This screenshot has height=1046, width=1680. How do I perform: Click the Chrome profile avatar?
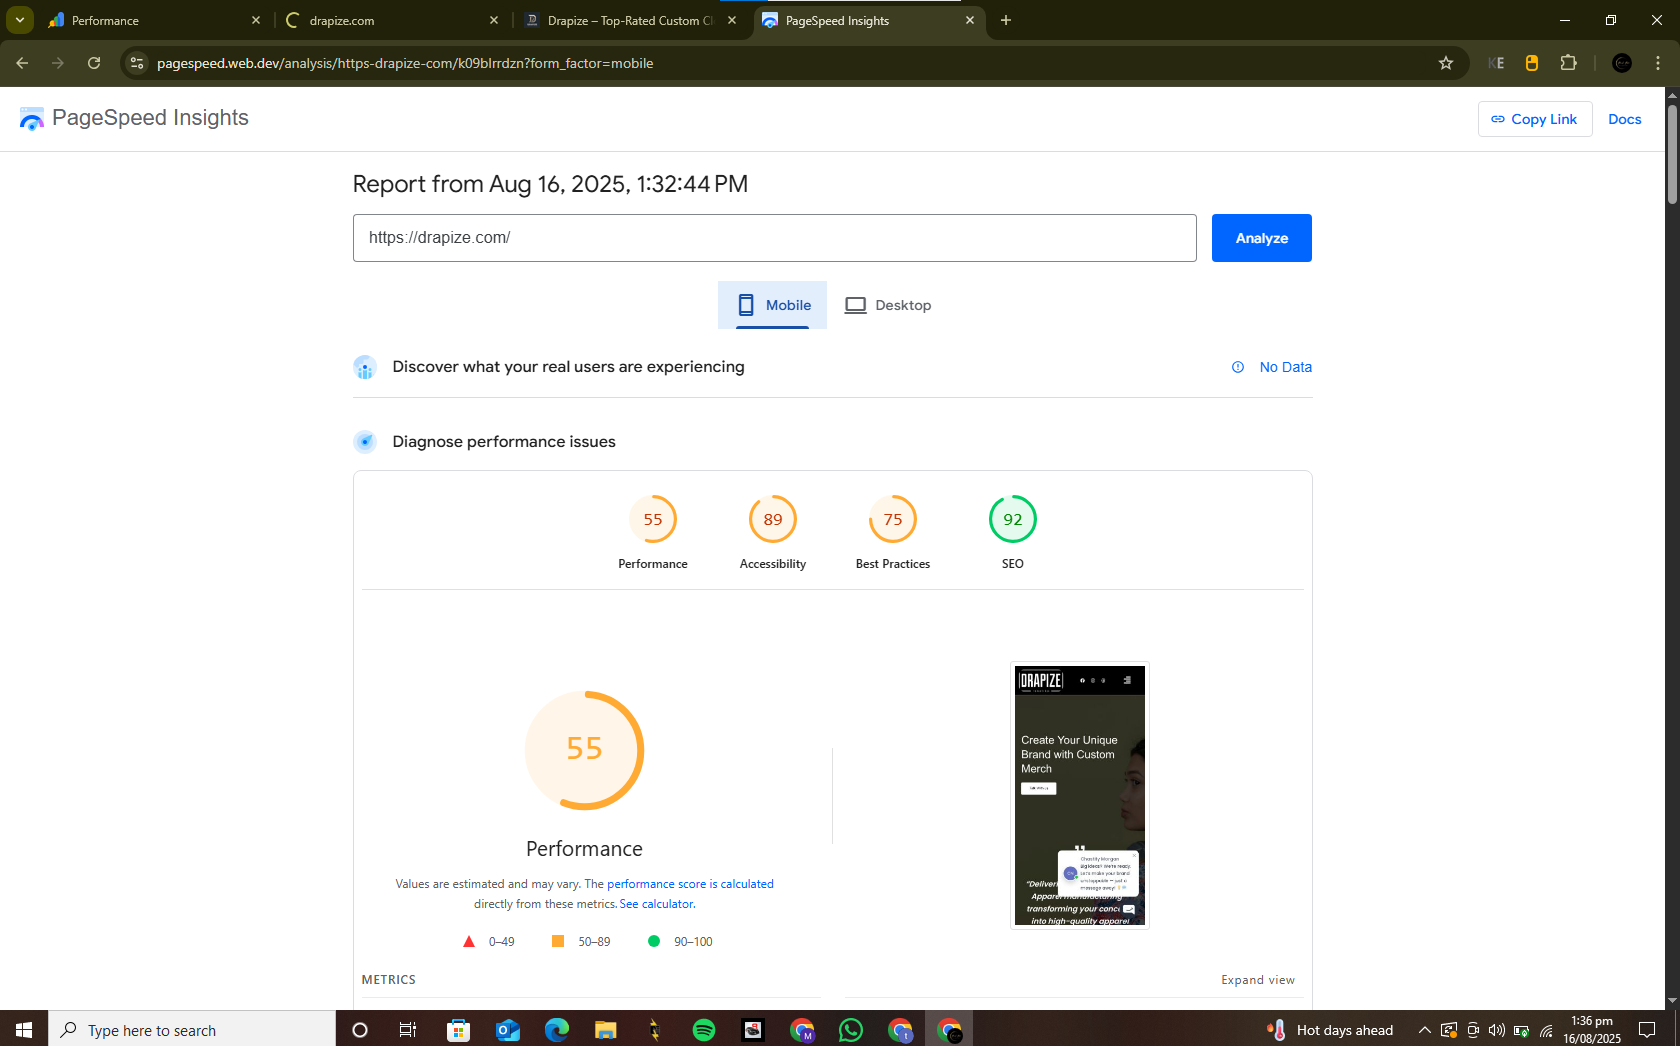point(1622,63)
